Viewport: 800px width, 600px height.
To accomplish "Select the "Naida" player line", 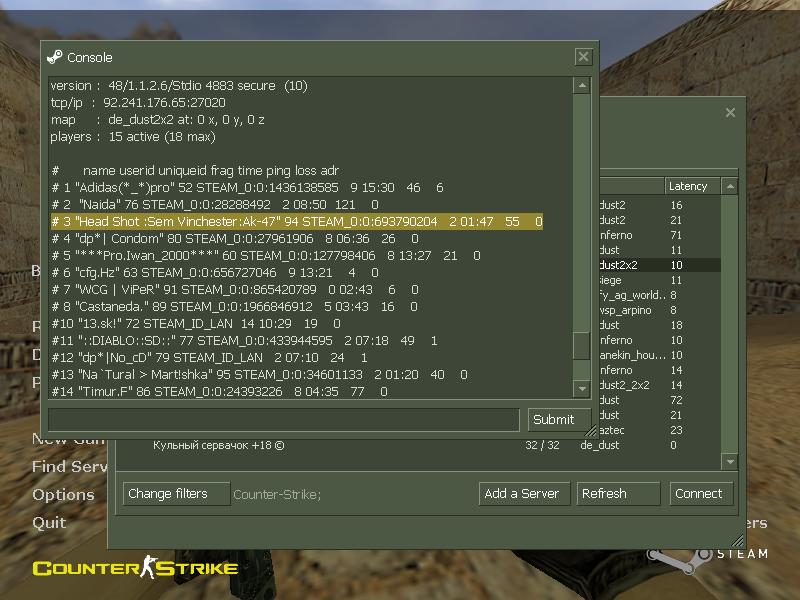I will pyautogui.click(x=215, y=205).
